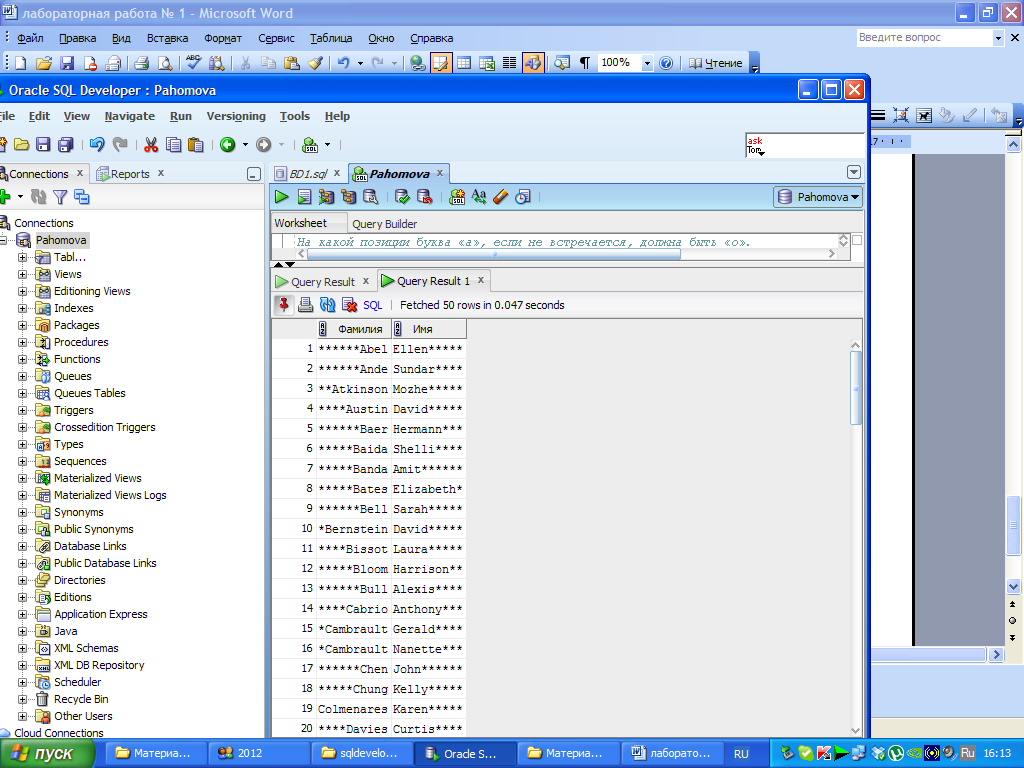Screen dimensions: 1024x768
Task: Click the worksheet horizontal scrollbar thumb
Action: (494, 254)
